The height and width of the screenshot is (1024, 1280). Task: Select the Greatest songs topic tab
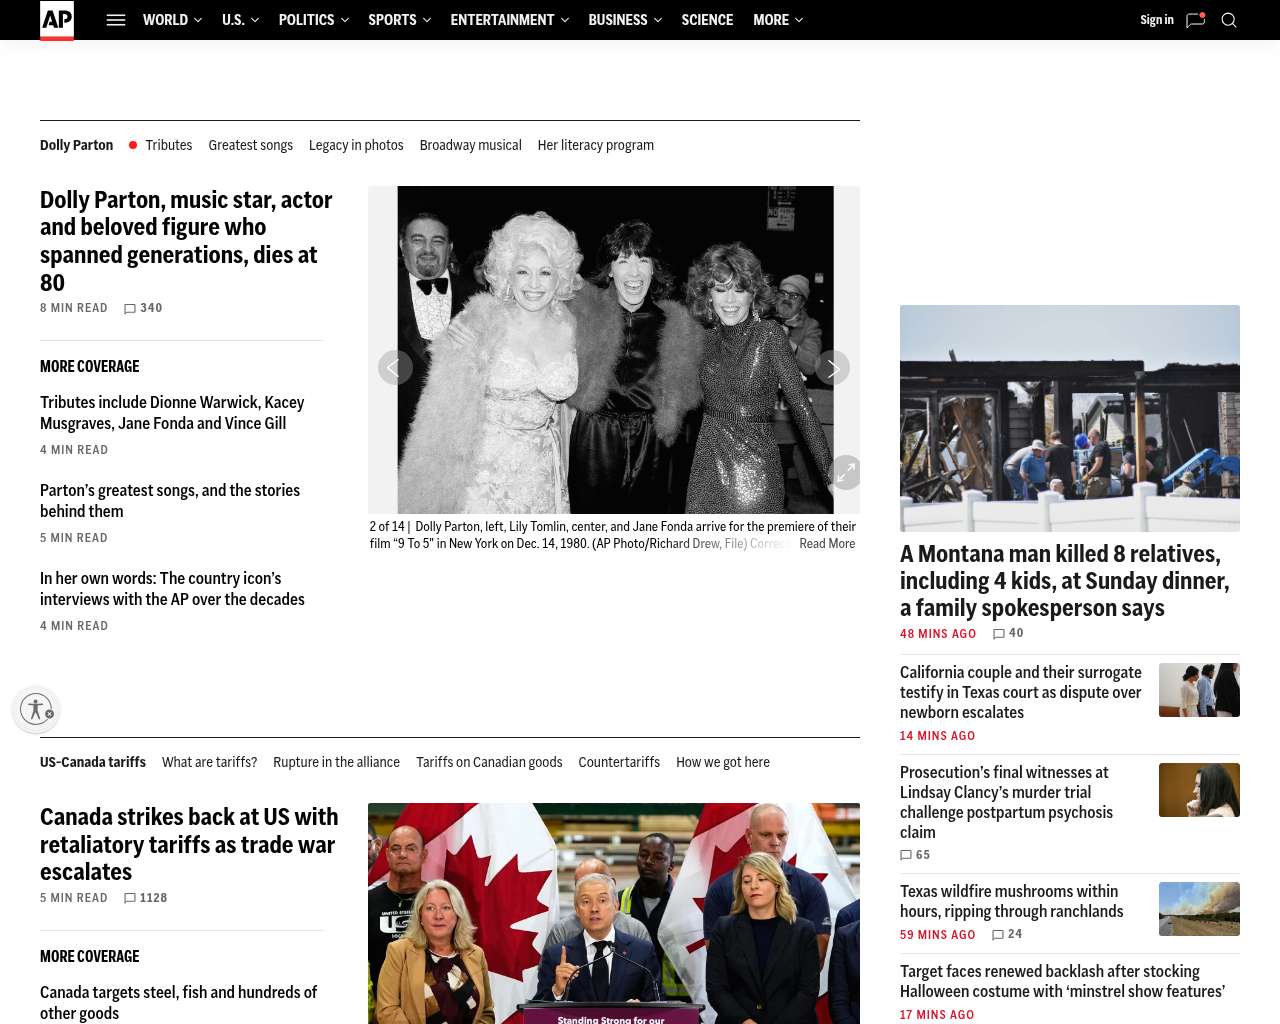point(250,145)
